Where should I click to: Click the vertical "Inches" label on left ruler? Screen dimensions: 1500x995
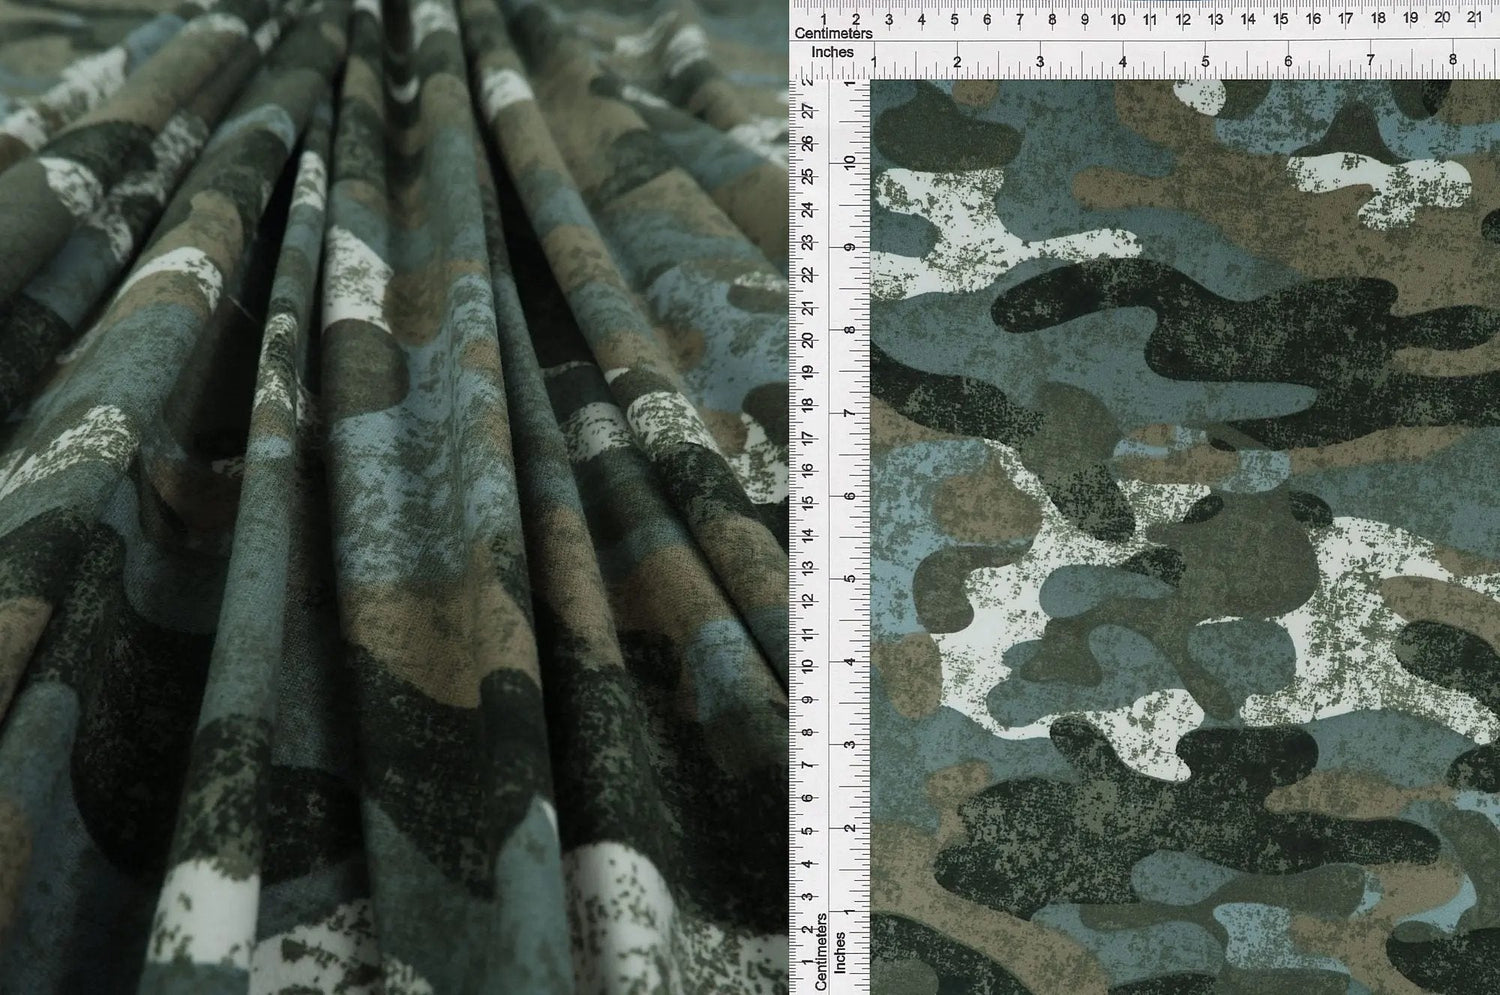840,953
